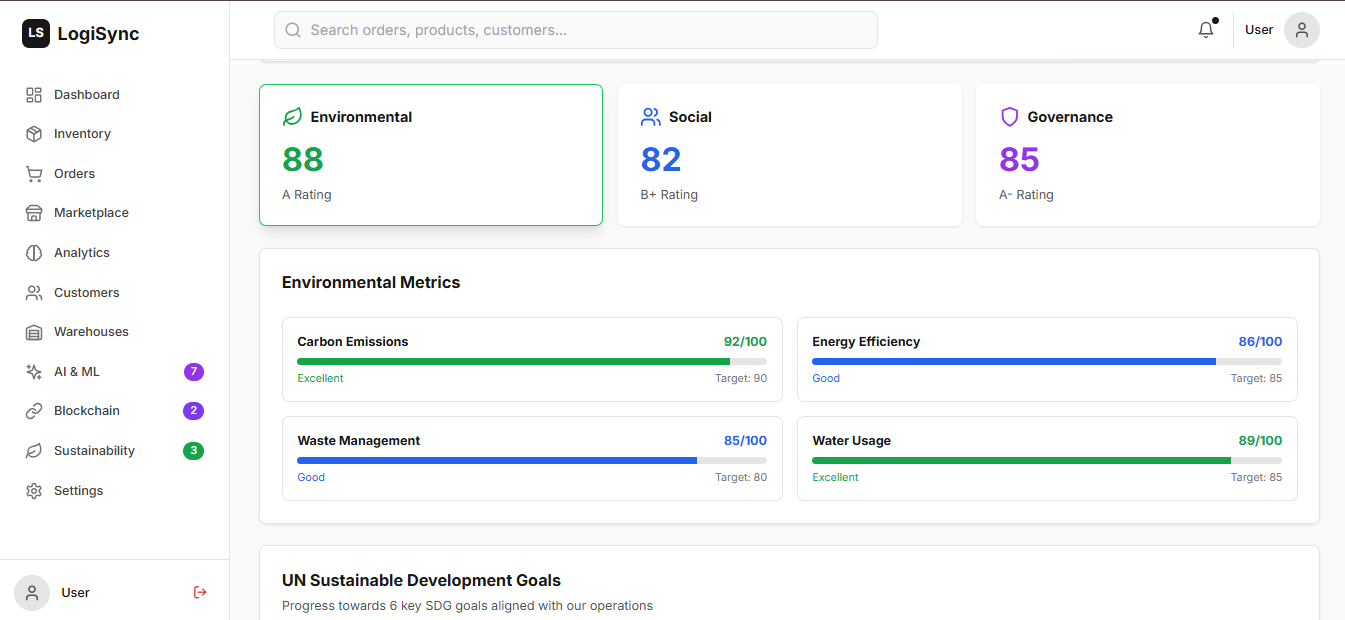Screen dimensions: 1345x620
Task: Click the search orders, products, customers field
Action: 576,30
